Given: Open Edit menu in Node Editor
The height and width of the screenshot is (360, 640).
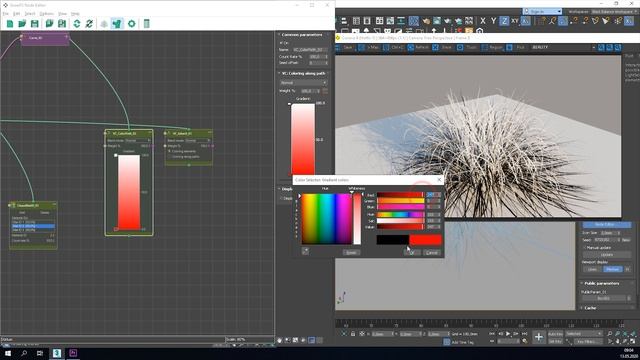Looking at the screenshot, I should 16,14.
